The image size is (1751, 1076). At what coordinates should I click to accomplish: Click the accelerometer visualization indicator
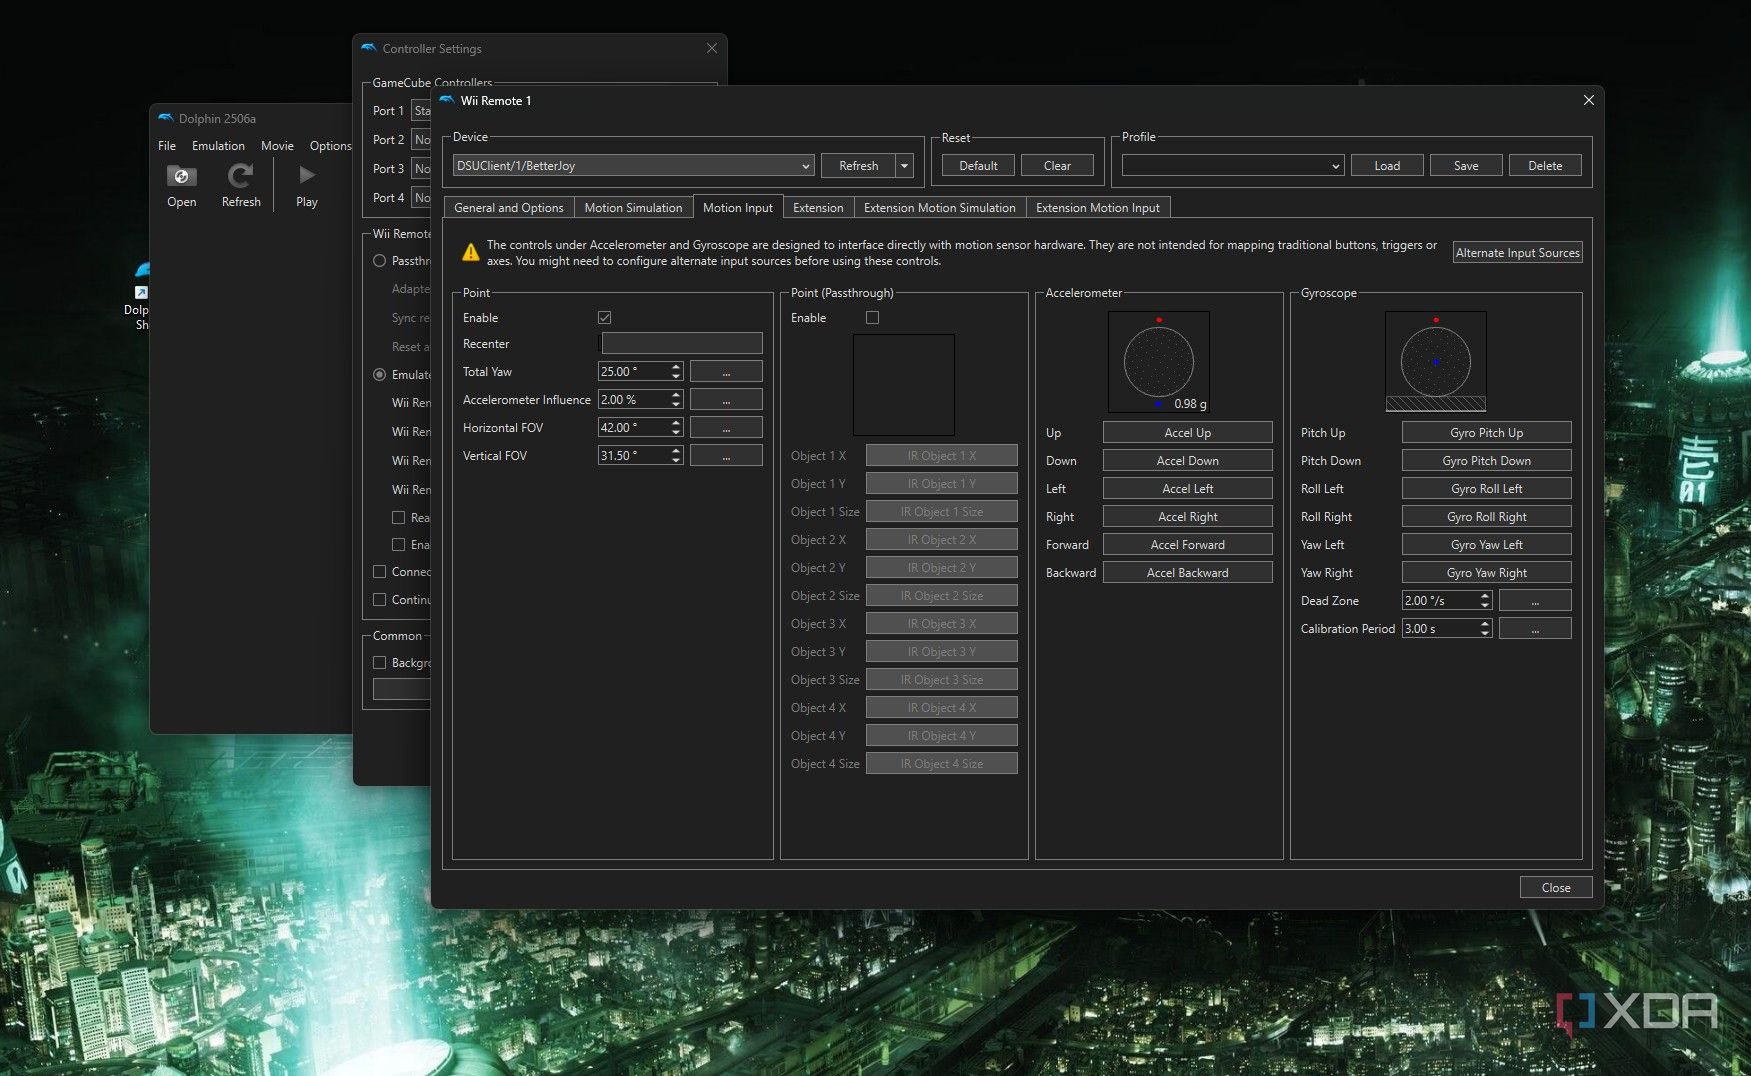1158,361
